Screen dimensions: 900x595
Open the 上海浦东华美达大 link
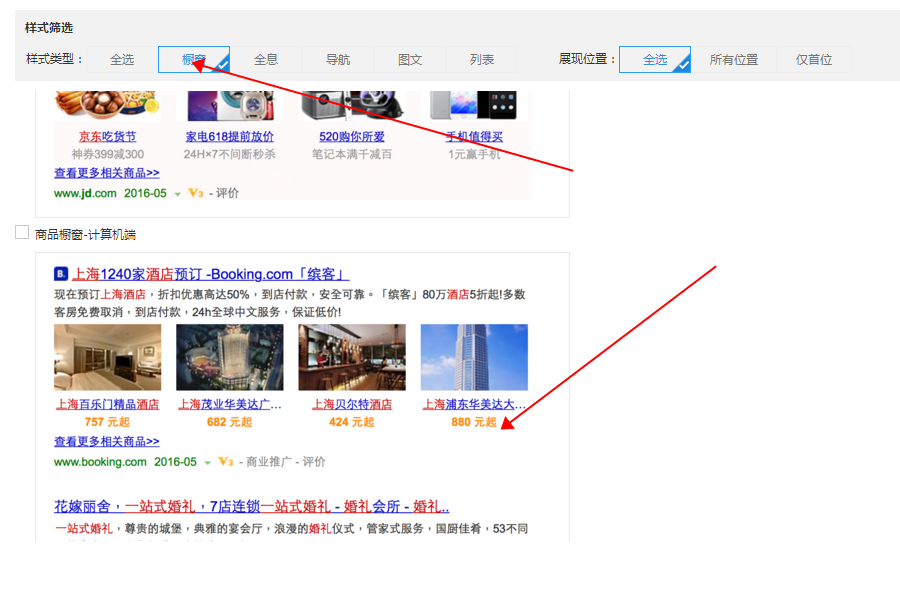474,405
